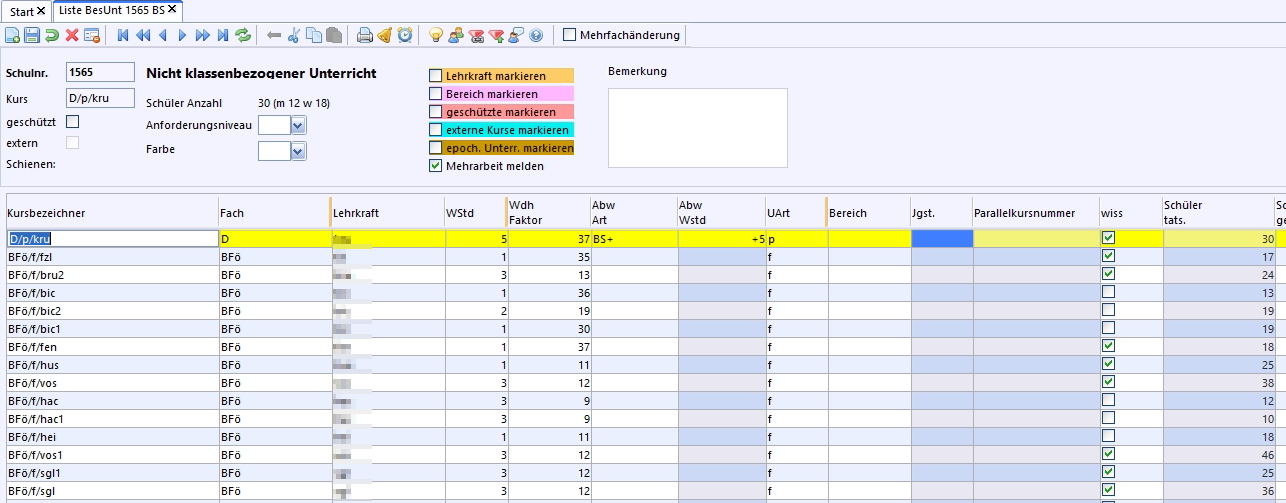Click the next record arrow icon

[x=182, y=35]
